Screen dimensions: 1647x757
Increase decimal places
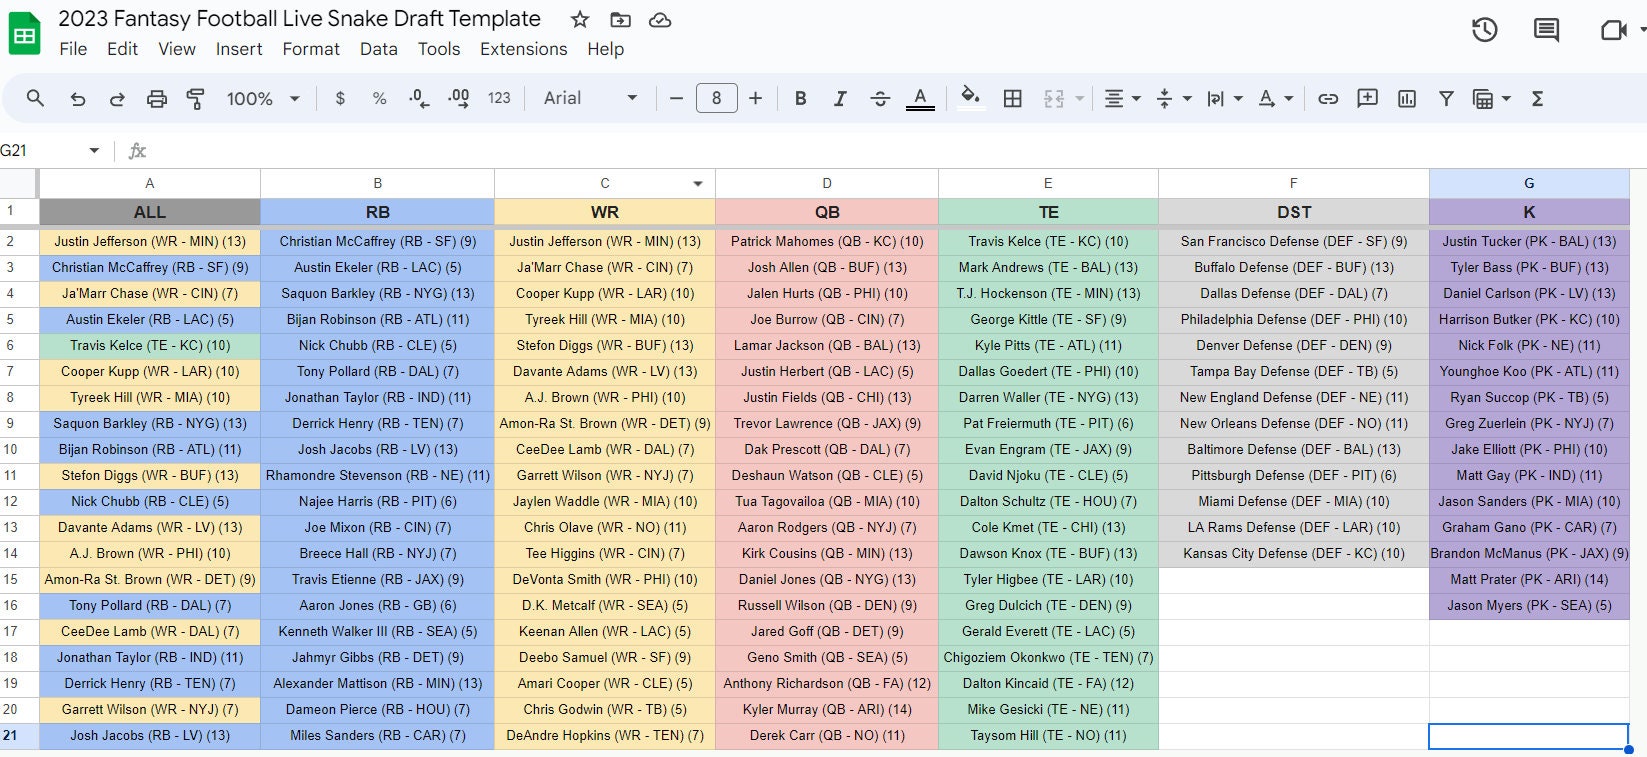(x=459, y=98)
